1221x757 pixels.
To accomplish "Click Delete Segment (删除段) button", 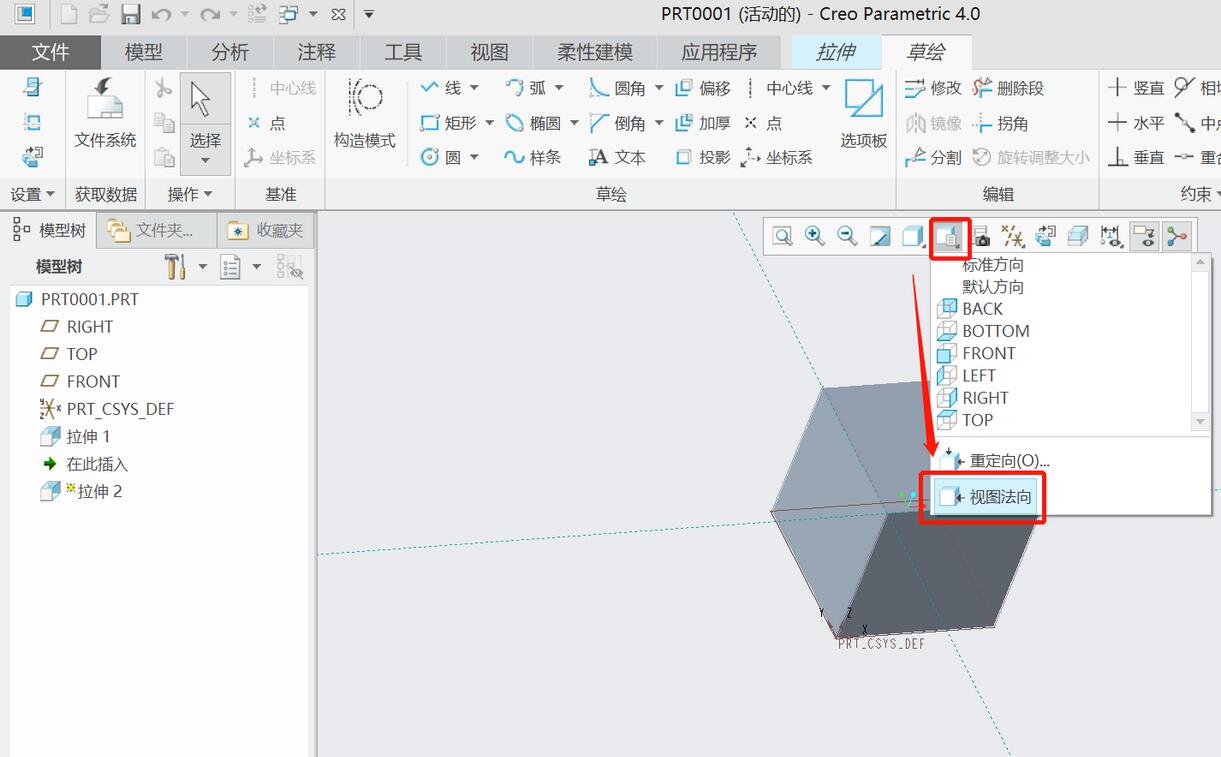I will (1008, 88).
